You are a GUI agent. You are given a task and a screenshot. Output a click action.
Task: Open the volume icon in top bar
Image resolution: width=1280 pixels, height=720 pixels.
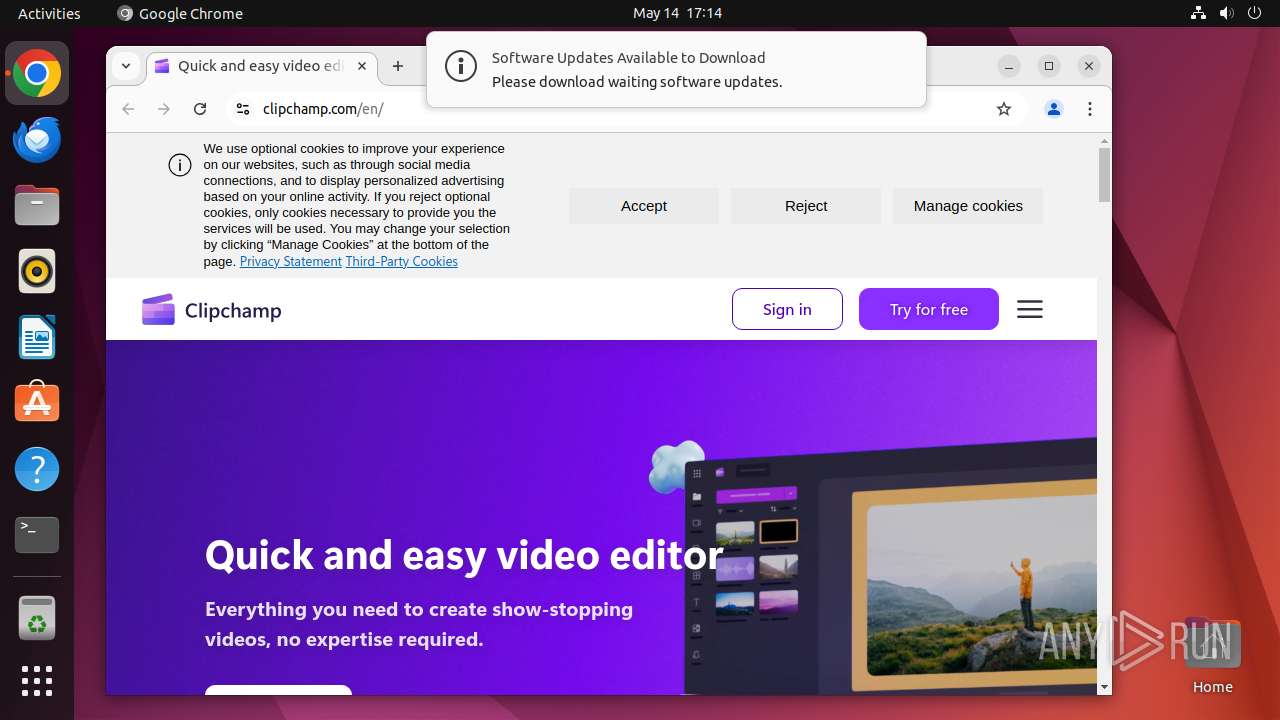pos(1226,13)
